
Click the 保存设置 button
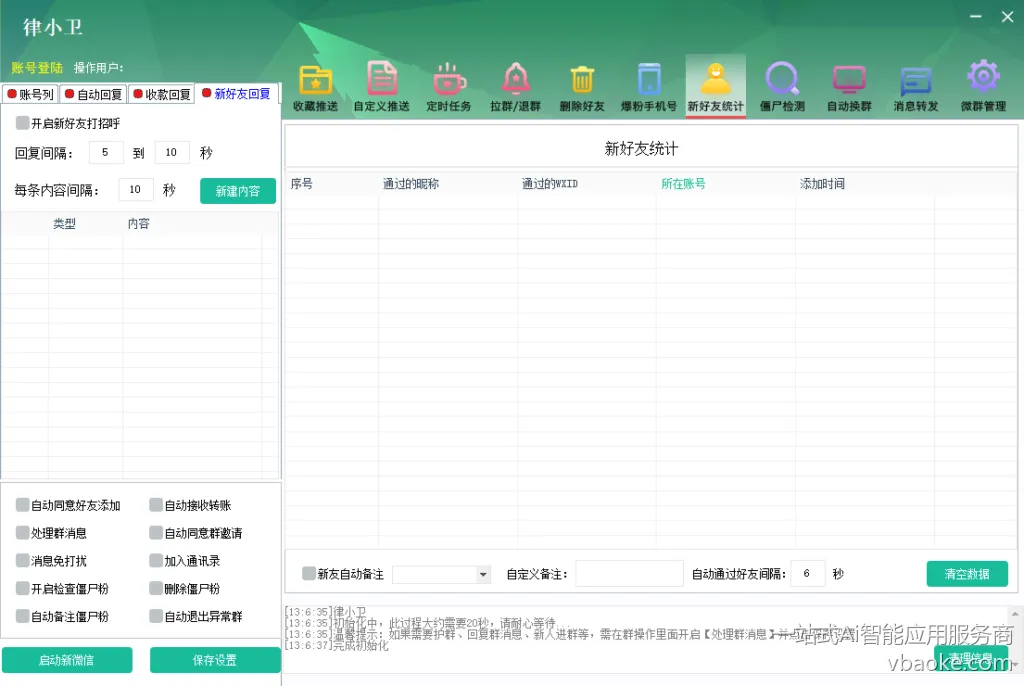215,660
